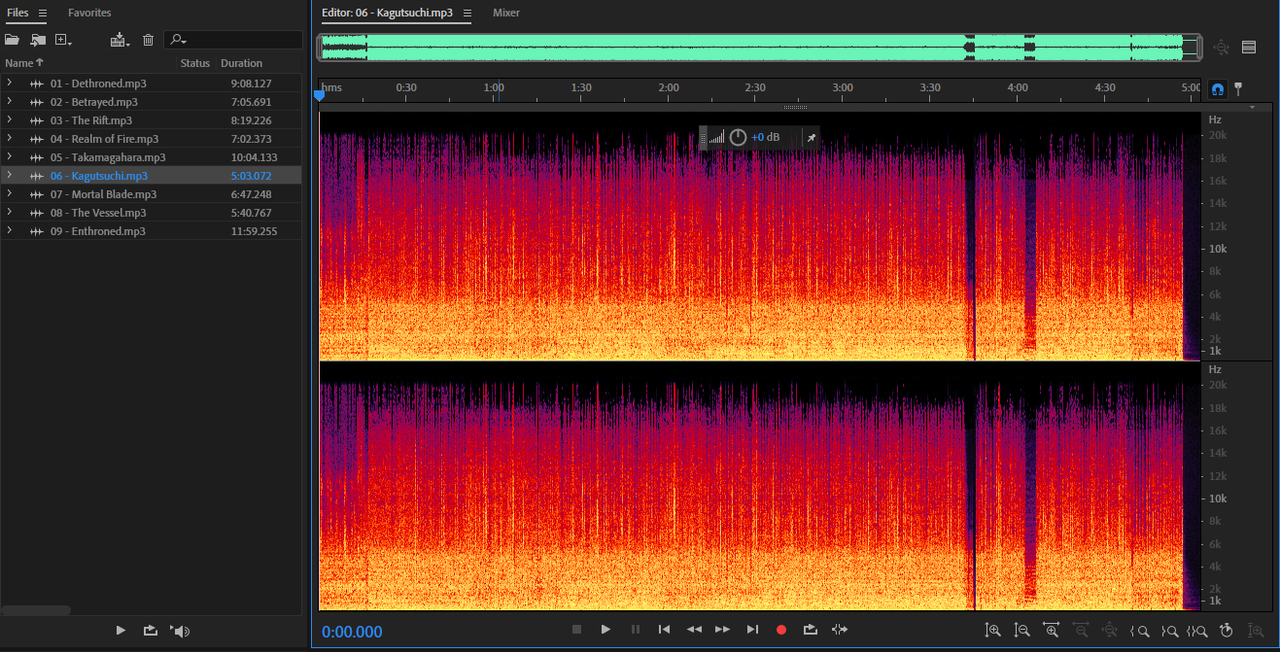The image size is (1280, 652).
Task: Click the Import File icon
Action: (38, 40)
